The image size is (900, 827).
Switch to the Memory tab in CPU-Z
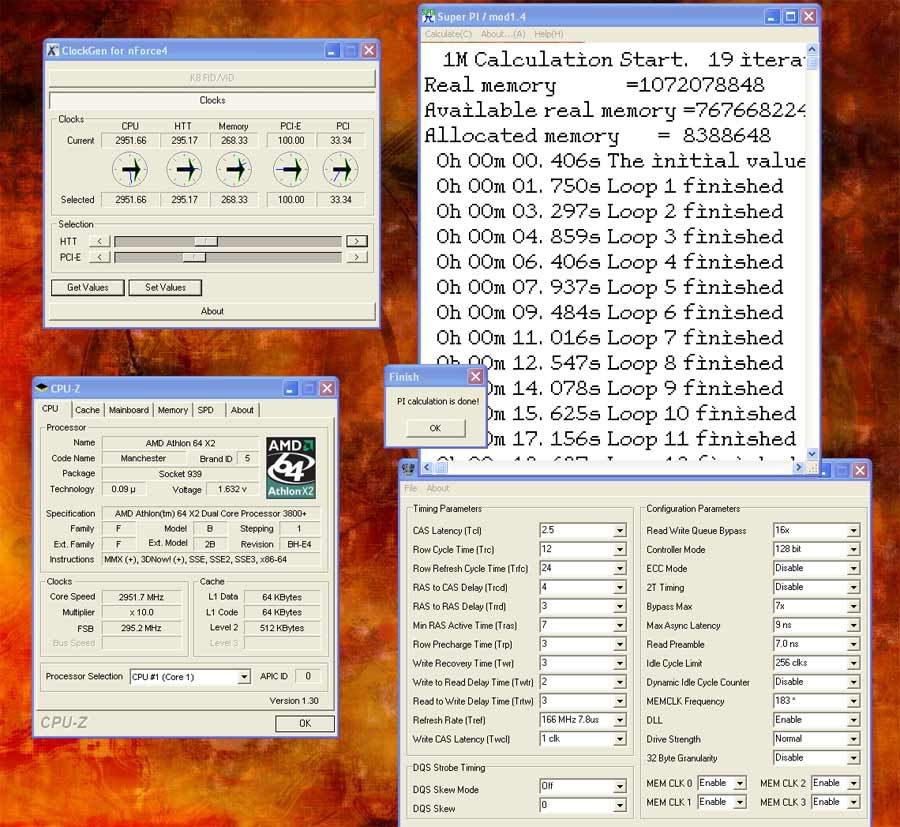173,410
